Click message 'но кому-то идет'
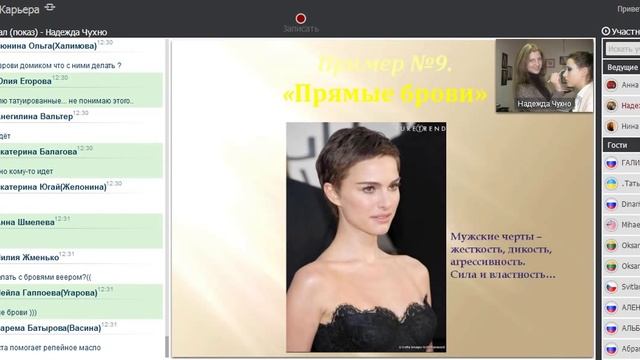Image resolution: width=640 pixels, height=360 pixels. [27, 171]
